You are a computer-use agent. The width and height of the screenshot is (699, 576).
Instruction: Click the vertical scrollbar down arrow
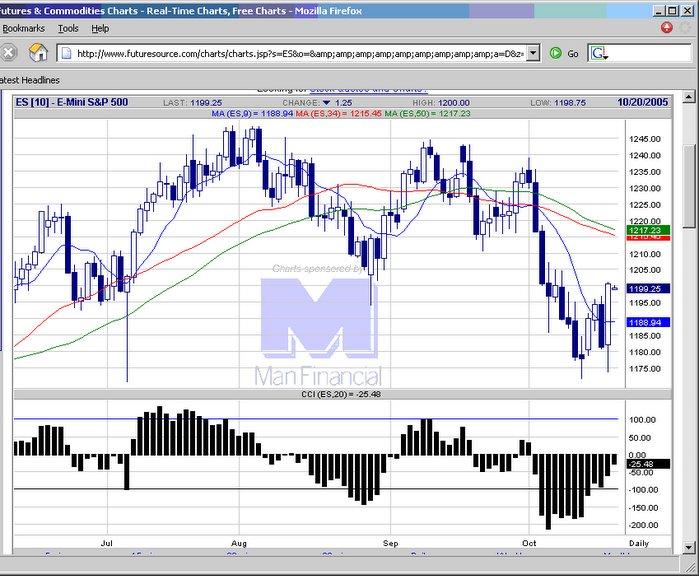pyautogui.click(x=689, y=547)
